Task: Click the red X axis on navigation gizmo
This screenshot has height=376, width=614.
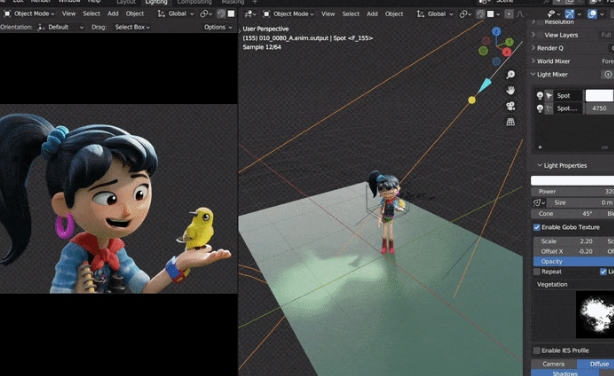Action: tap(507, 52)
